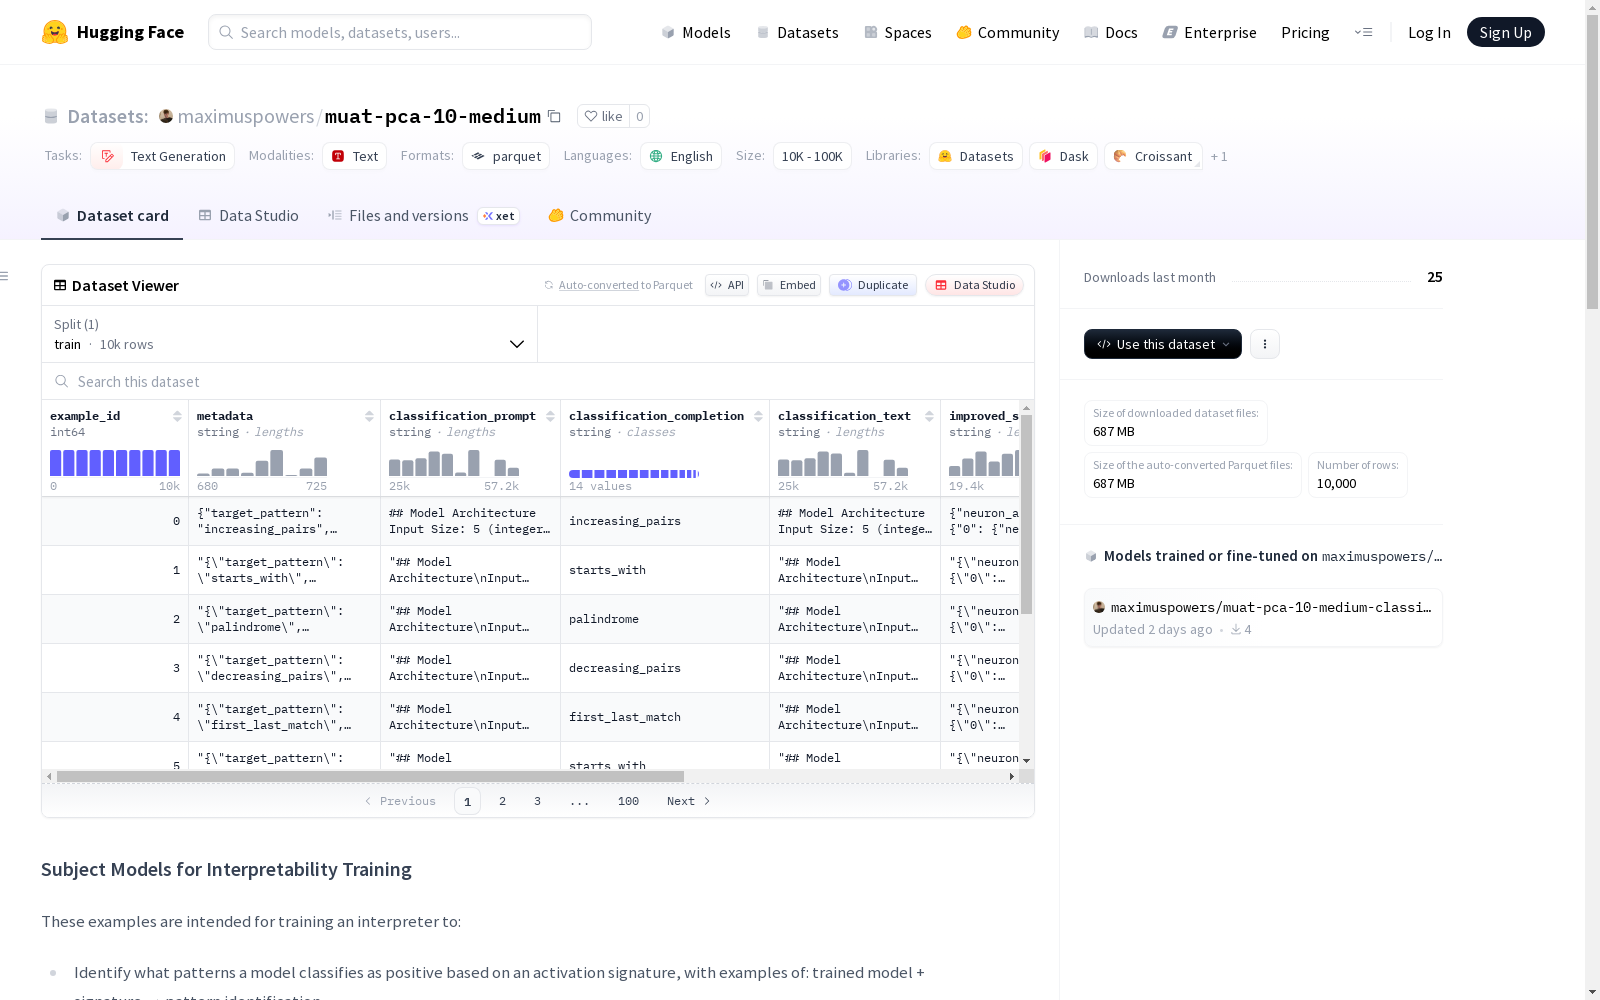This screenshot has height=1000, width=1600.
Task: Click the maximuspowers avatar icon
Action: click(x=166, y=116)
